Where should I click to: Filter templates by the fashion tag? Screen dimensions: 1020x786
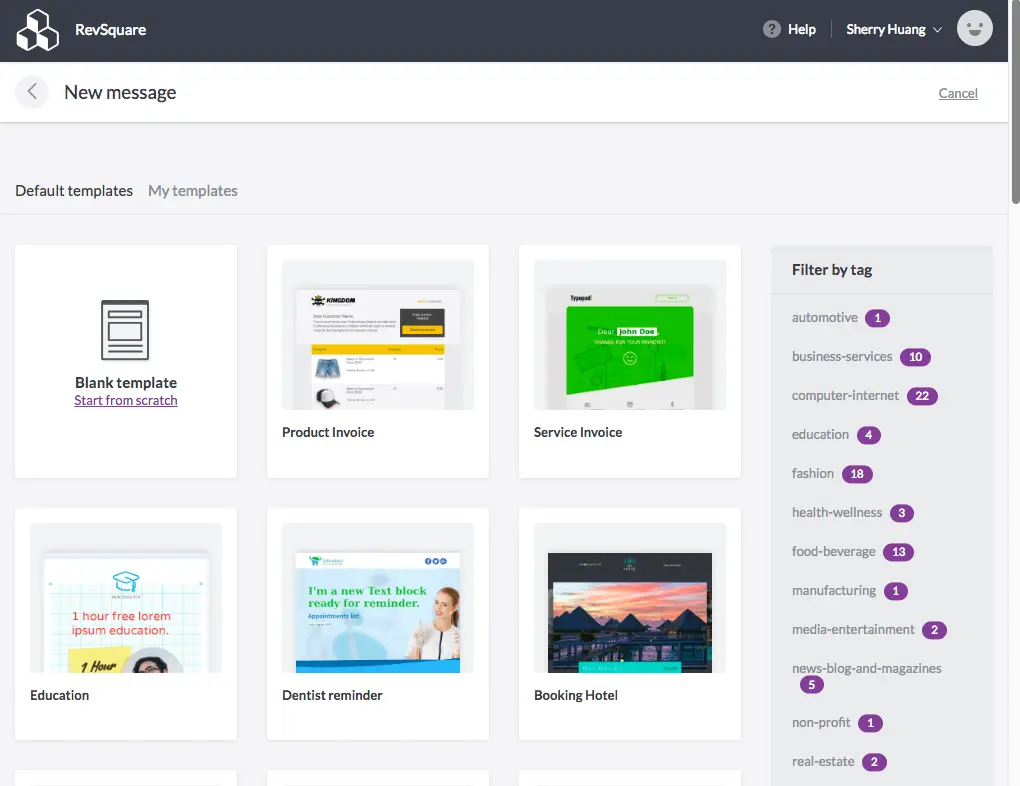click(x=813, y=473)
